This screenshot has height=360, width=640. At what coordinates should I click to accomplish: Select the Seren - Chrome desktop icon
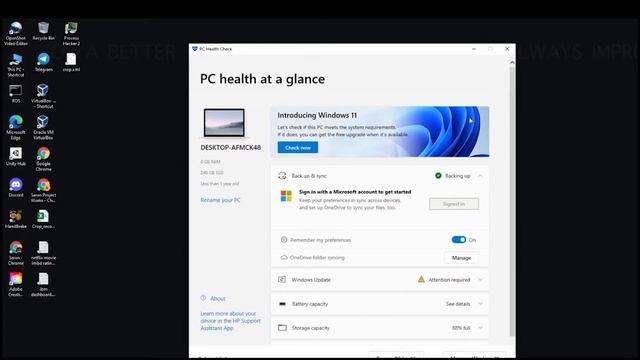click(x=16, y=253)
